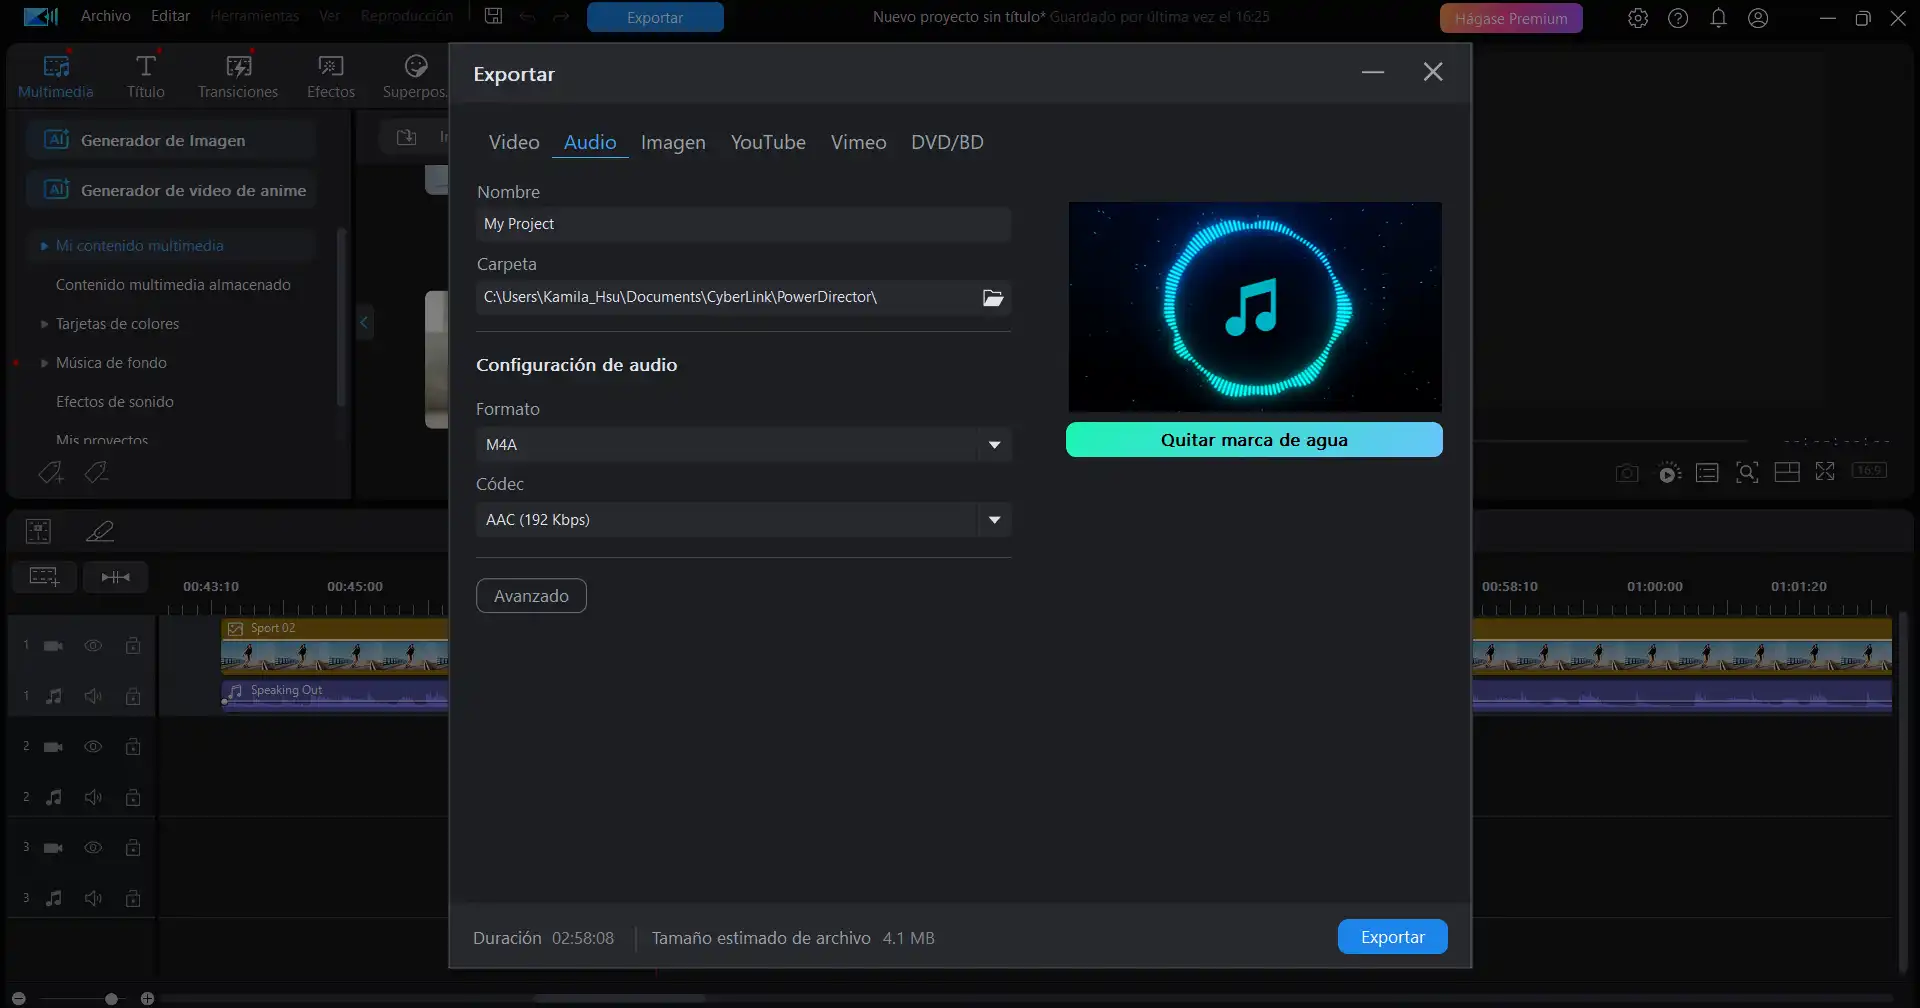Select Efectos de sonido in library
The width and height of the screenshot is (1920, 1008).
[115, 402]
